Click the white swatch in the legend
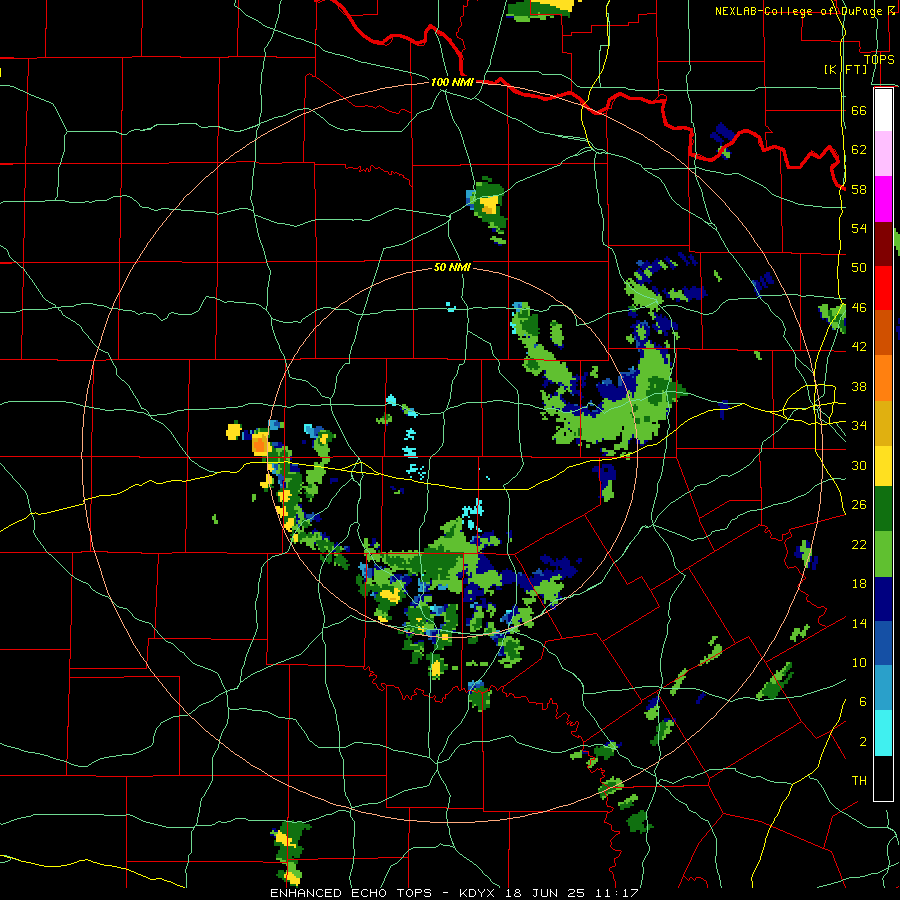The height and width of the screenshot is (900, 900). tap(883, 110)
